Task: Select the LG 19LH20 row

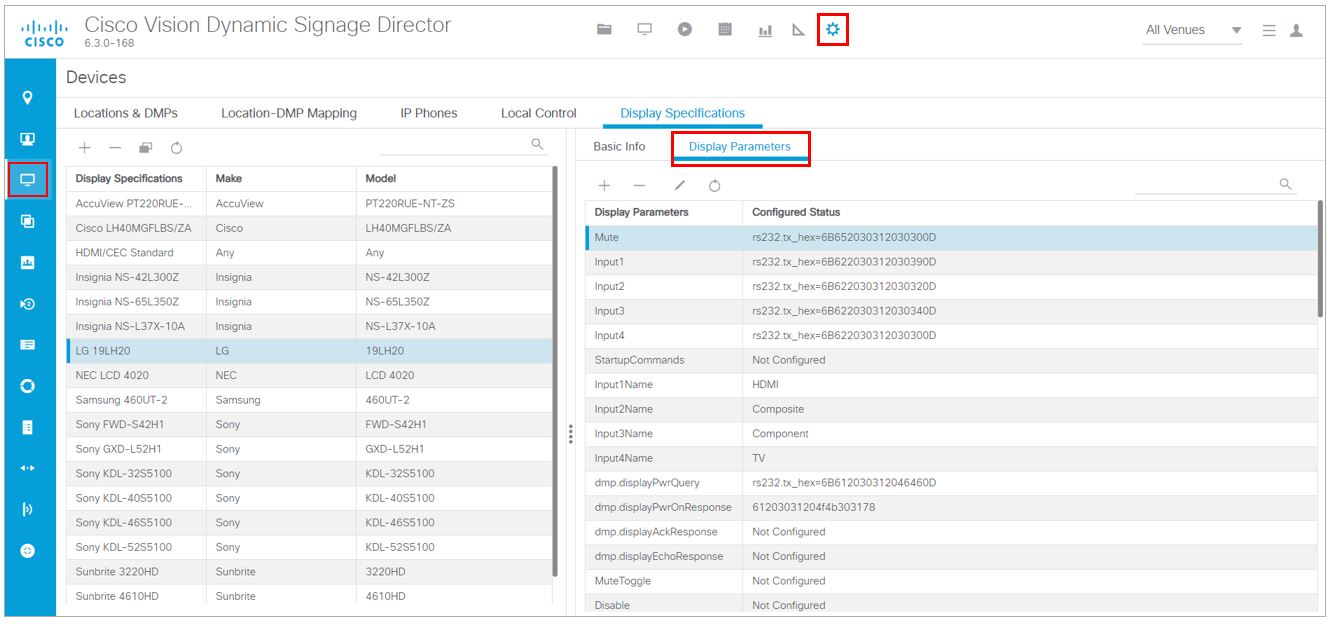Action: coord(309,351)
